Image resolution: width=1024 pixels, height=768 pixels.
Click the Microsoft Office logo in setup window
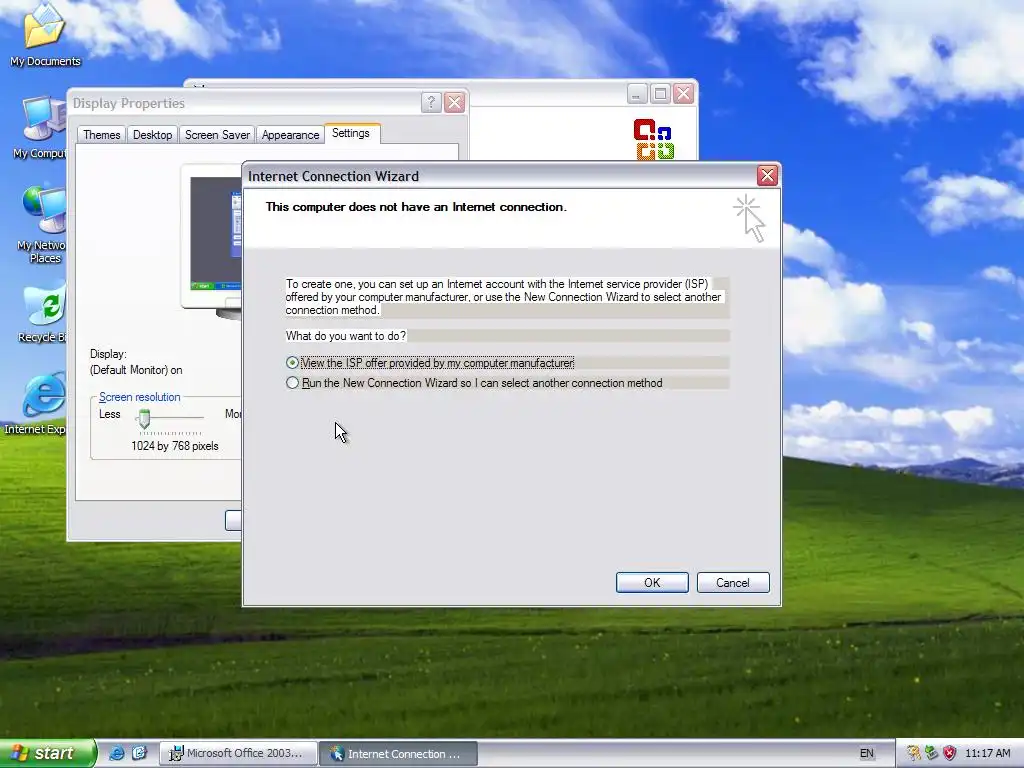pyautogui.click(x=653, y=139)
